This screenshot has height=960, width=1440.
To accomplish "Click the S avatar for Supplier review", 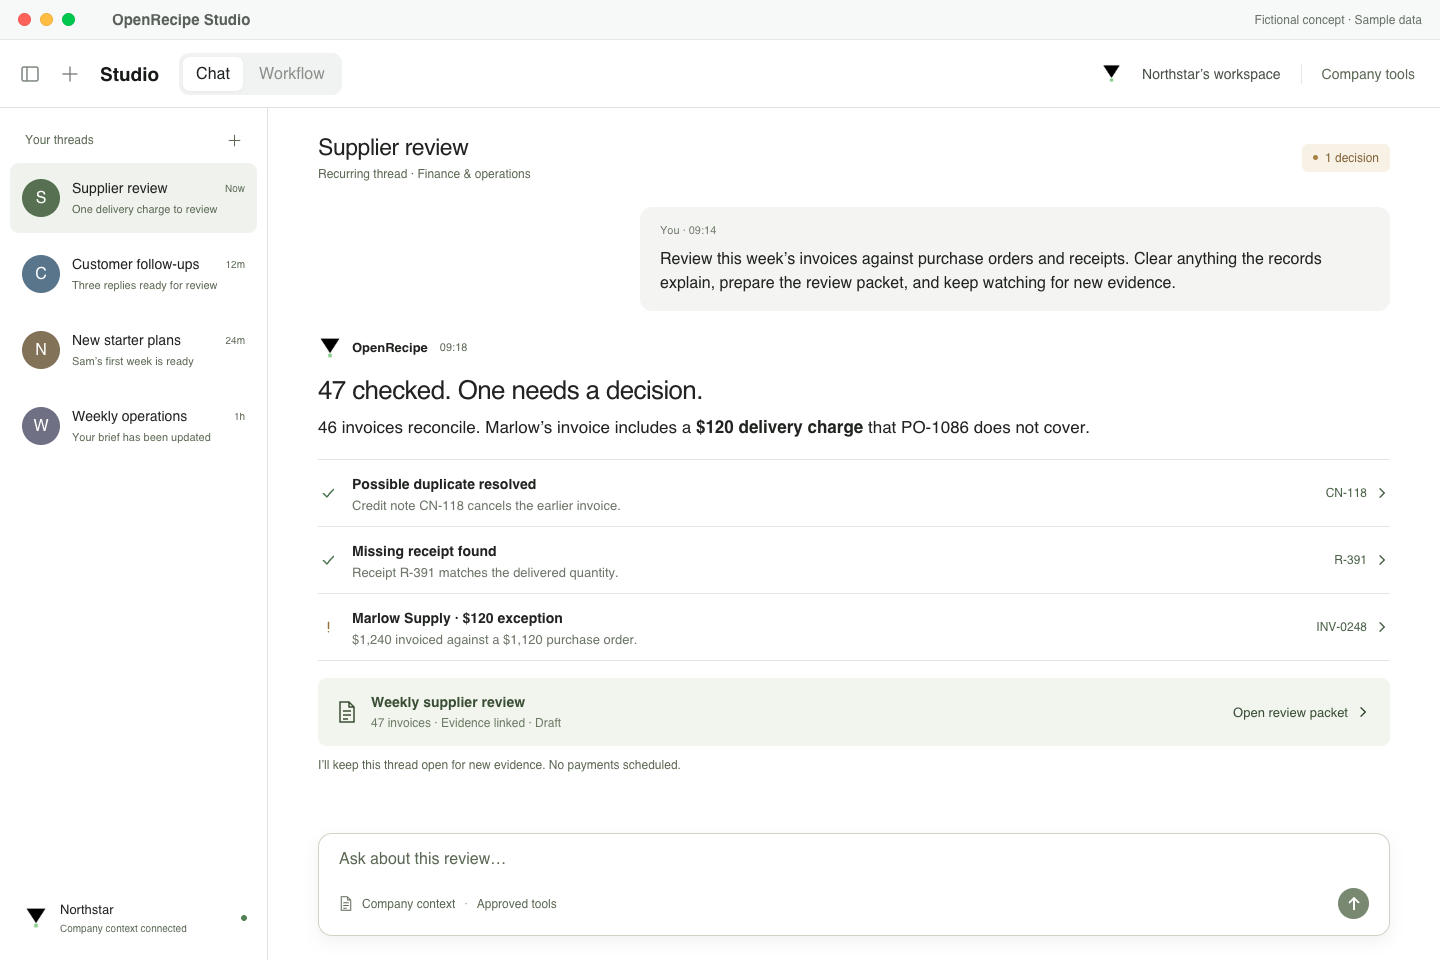I will [x=41, y=198].
